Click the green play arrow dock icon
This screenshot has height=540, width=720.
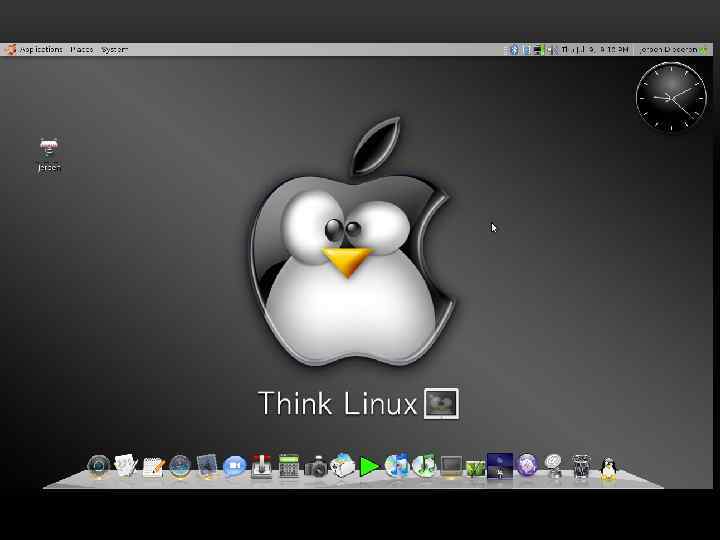click(369, 467)
